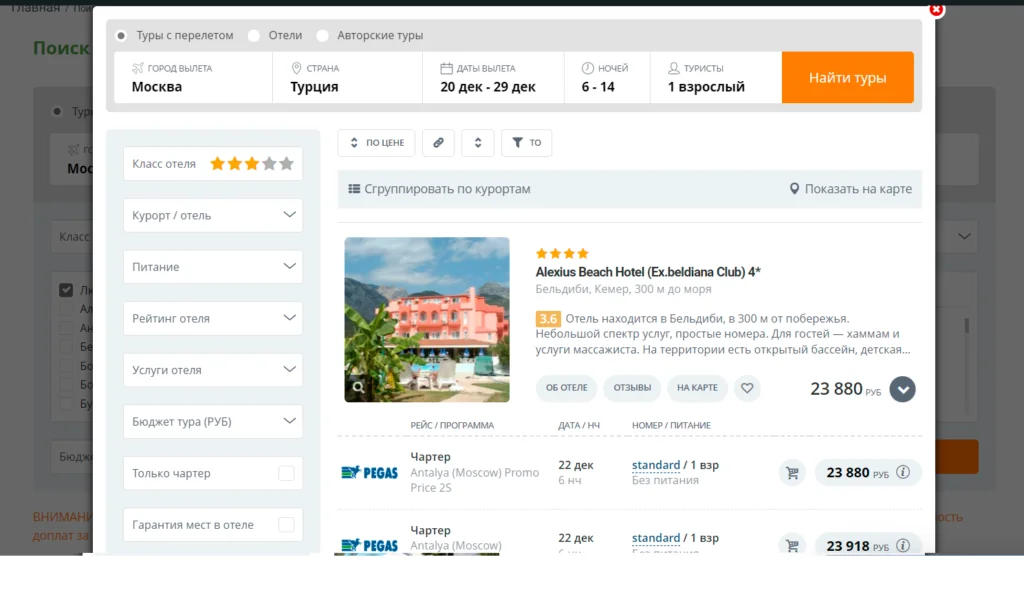Expand 'Услуги отеля' dropdown
1024x599 pixels.
(x=213, y=370)
